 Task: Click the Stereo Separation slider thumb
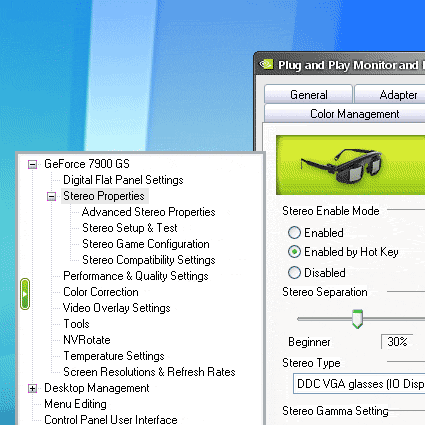click(357, 319)
